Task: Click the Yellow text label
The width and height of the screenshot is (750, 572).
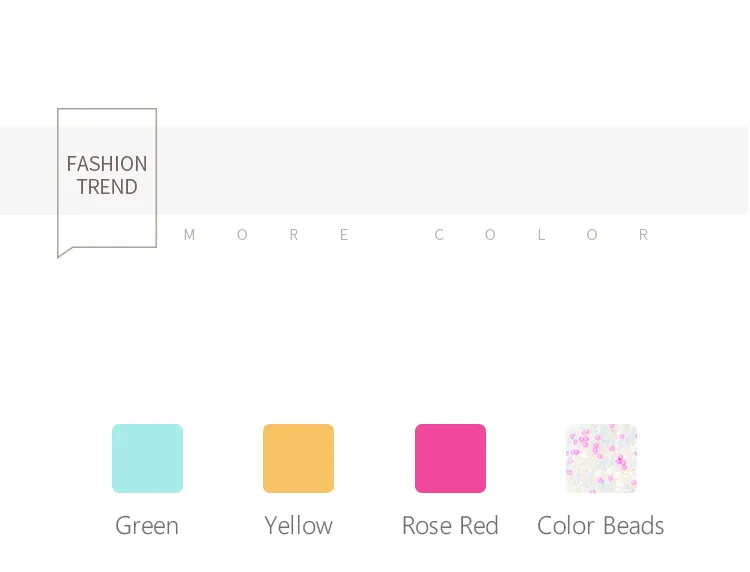Action: 298,526
